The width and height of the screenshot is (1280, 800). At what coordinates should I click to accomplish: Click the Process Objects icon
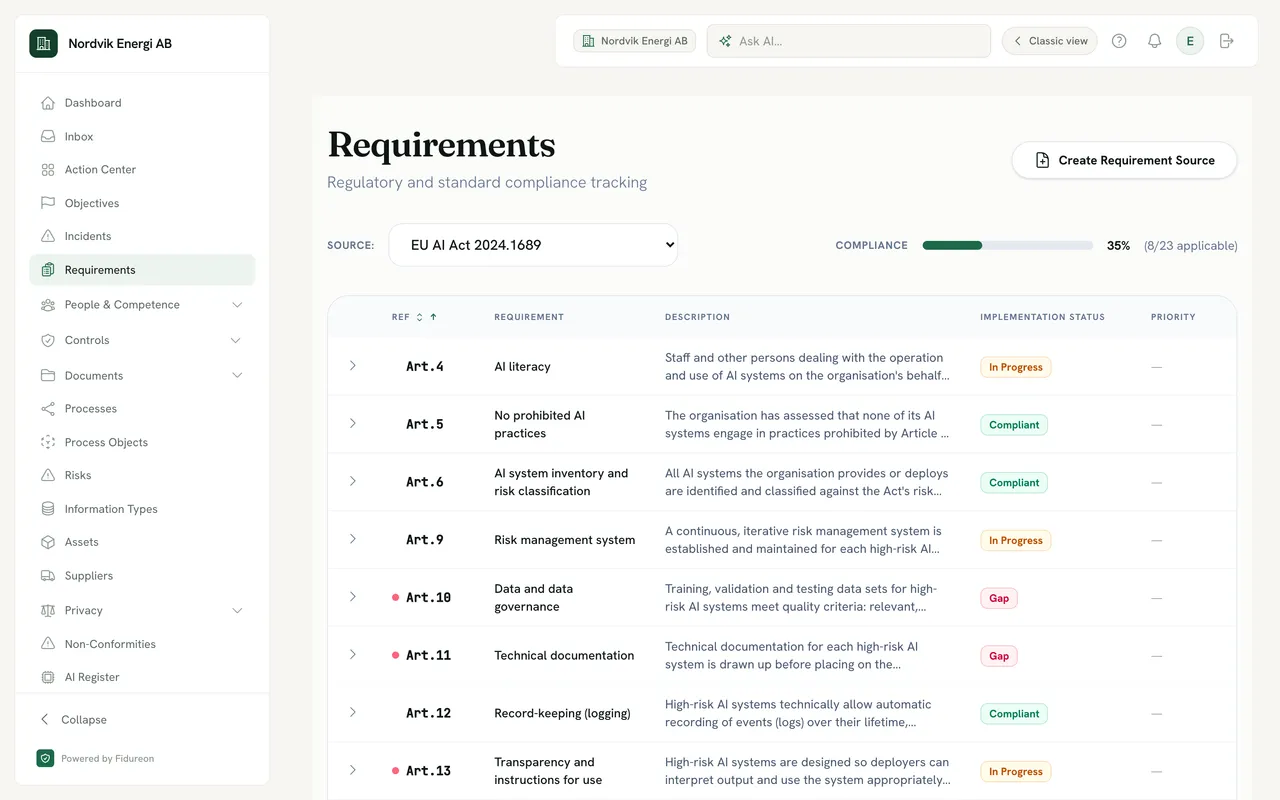coord(48,442)
